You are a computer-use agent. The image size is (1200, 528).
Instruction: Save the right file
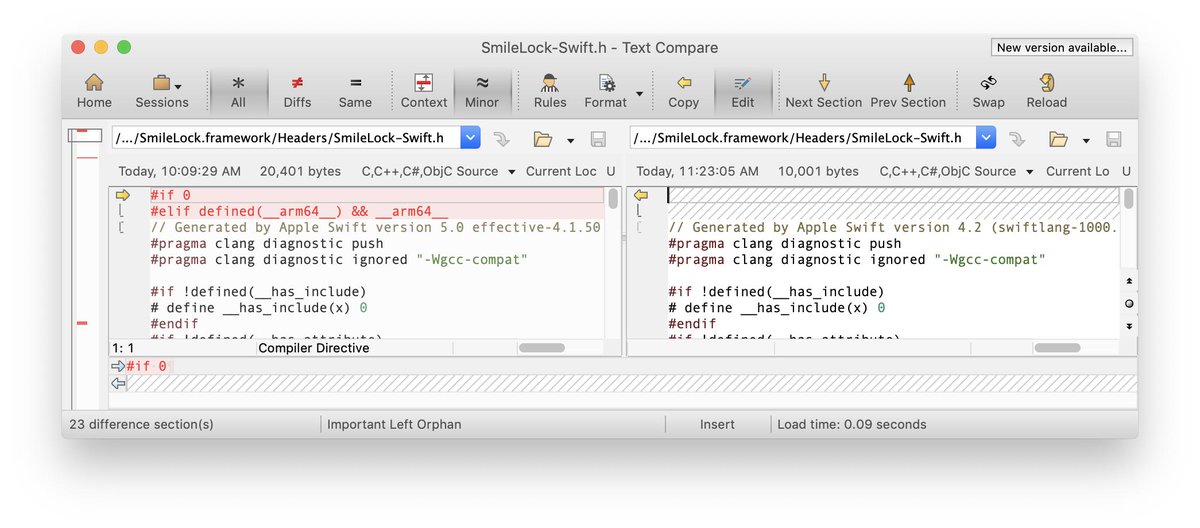point(1114,139)
